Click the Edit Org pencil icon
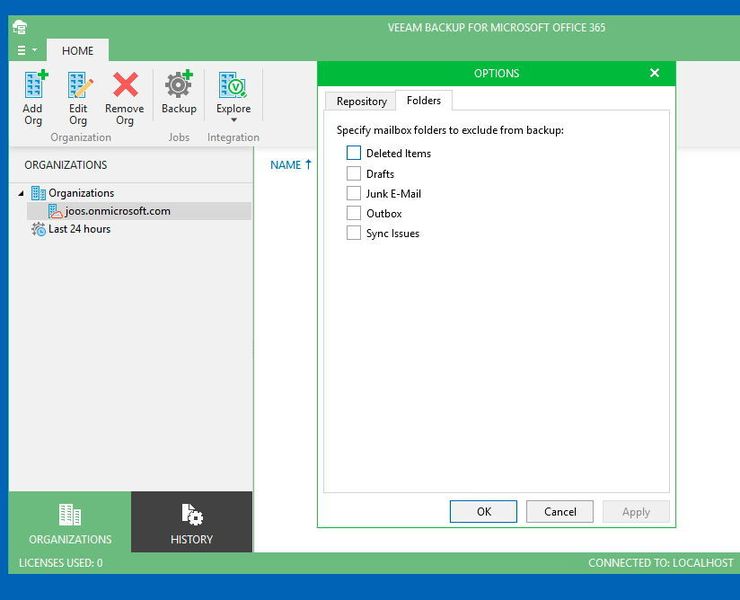 pos(80,85)
